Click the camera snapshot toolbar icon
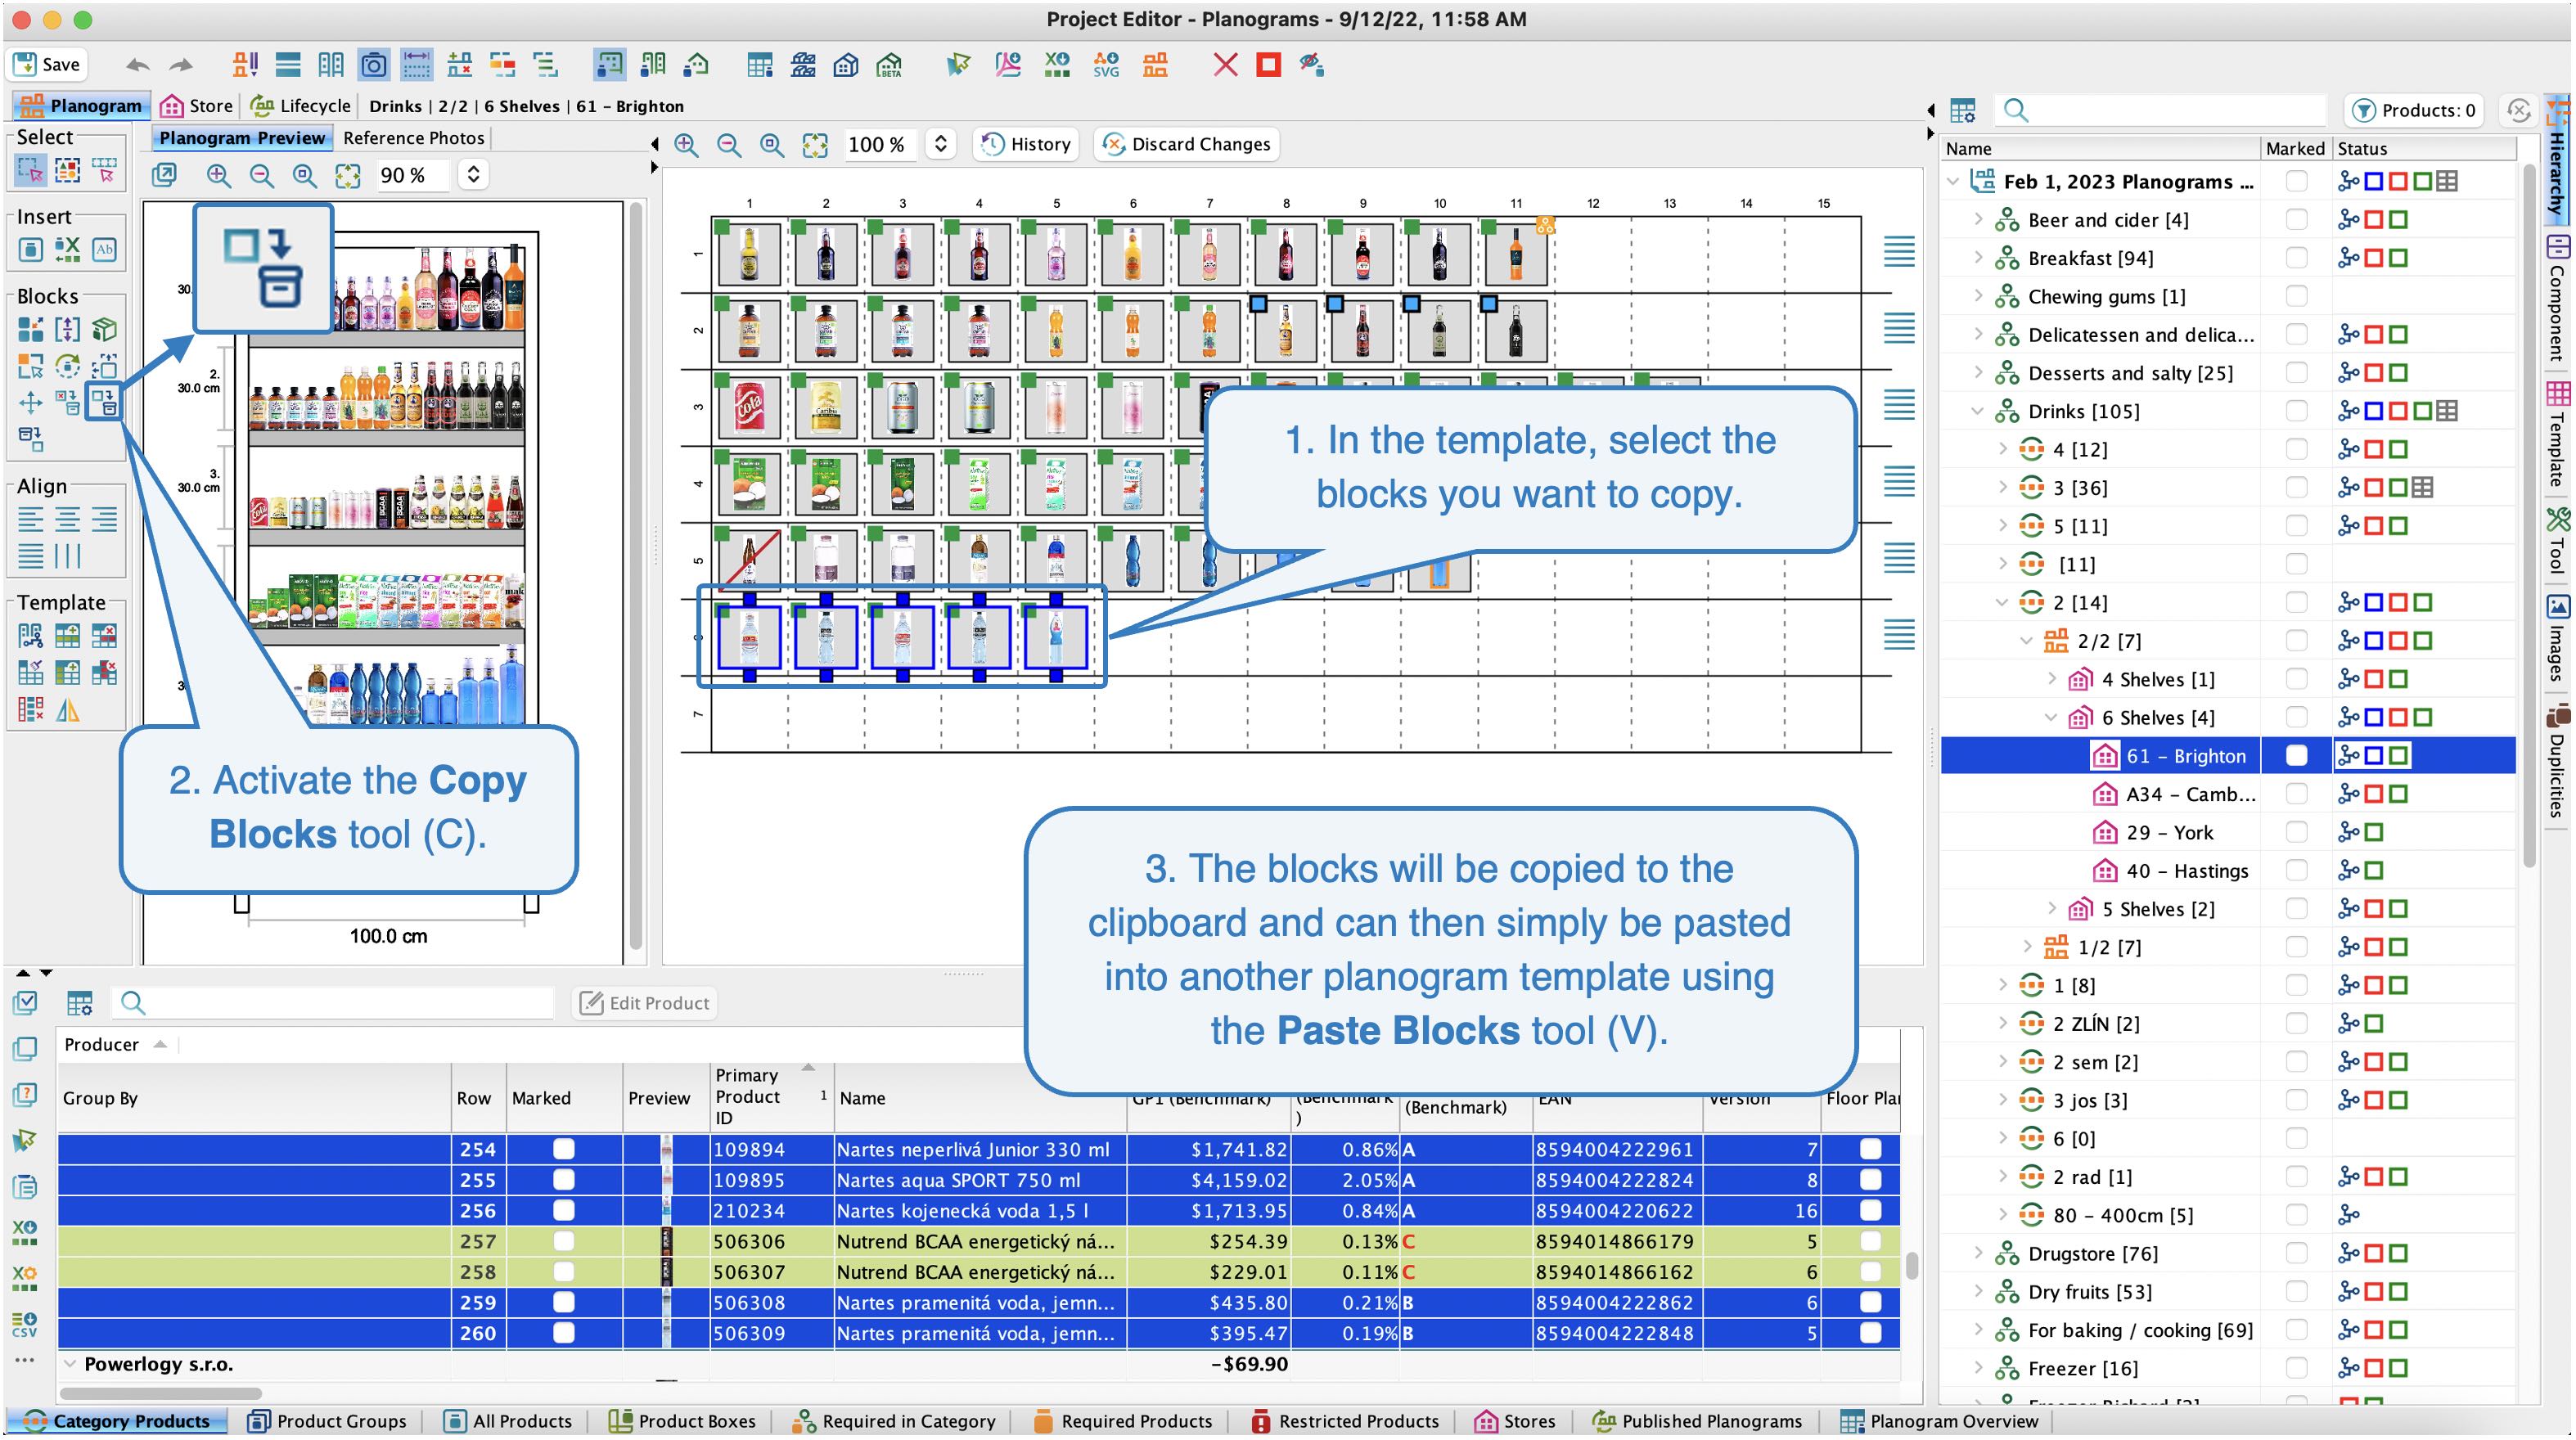 pyautogui.click(x=374, y=65)
